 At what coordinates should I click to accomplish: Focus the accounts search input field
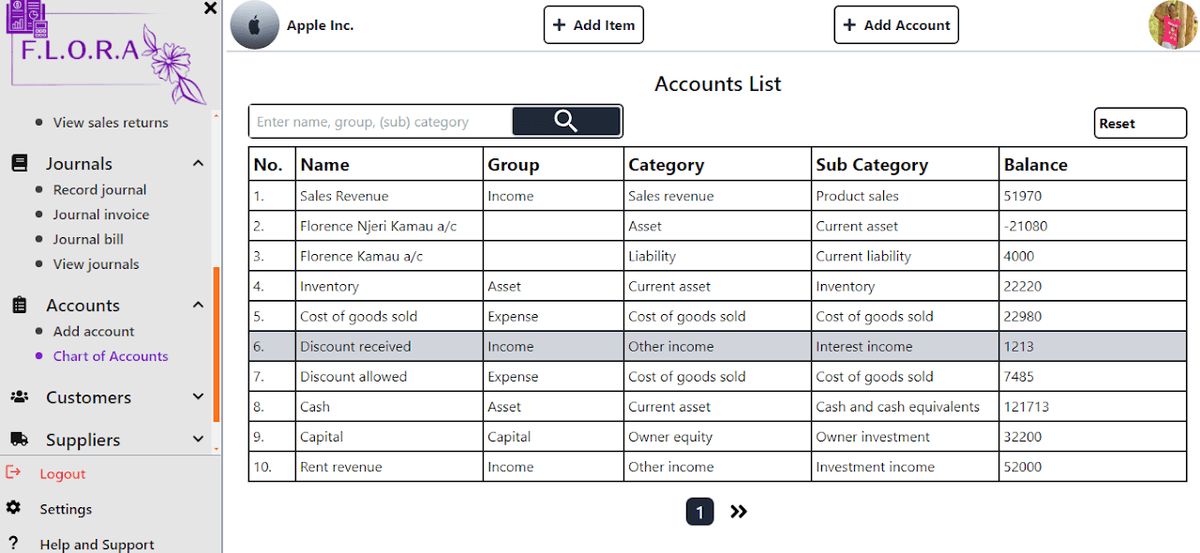point(380,122)
